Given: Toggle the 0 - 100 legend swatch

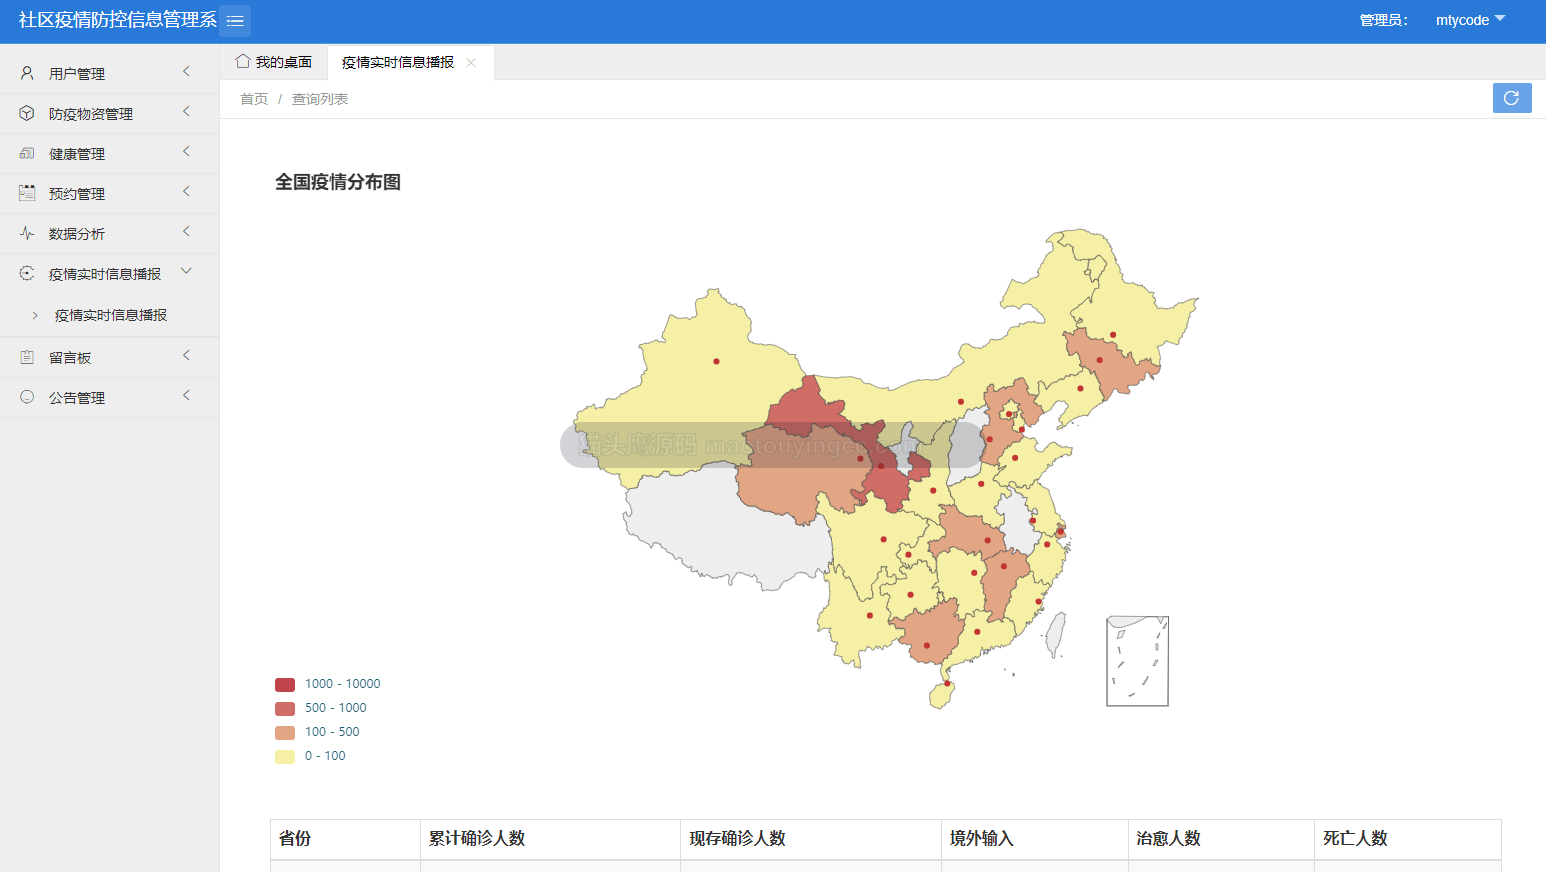Looking at the screenshot, I should point(285,756).
